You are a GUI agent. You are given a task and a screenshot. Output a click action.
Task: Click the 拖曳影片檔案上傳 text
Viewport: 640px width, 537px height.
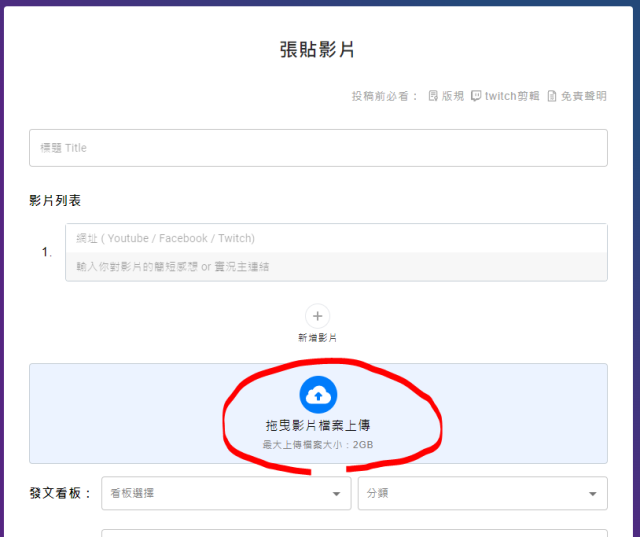coord(318,425)
